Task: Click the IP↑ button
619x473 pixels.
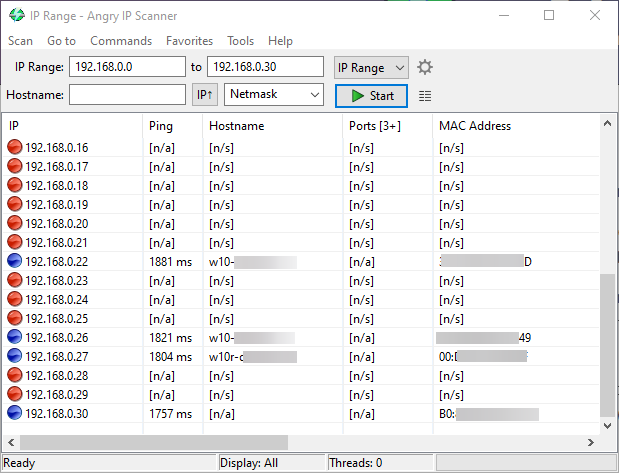Action: tap(204, 95)
